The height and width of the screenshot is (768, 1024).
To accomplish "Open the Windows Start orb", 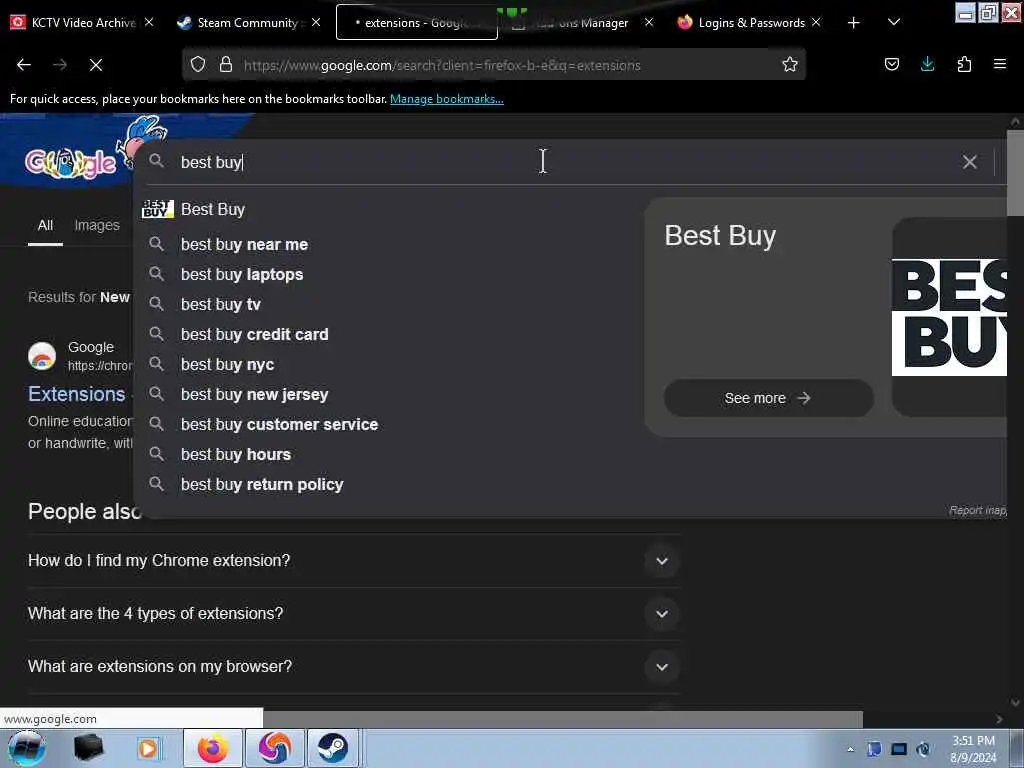I will 27,748.
